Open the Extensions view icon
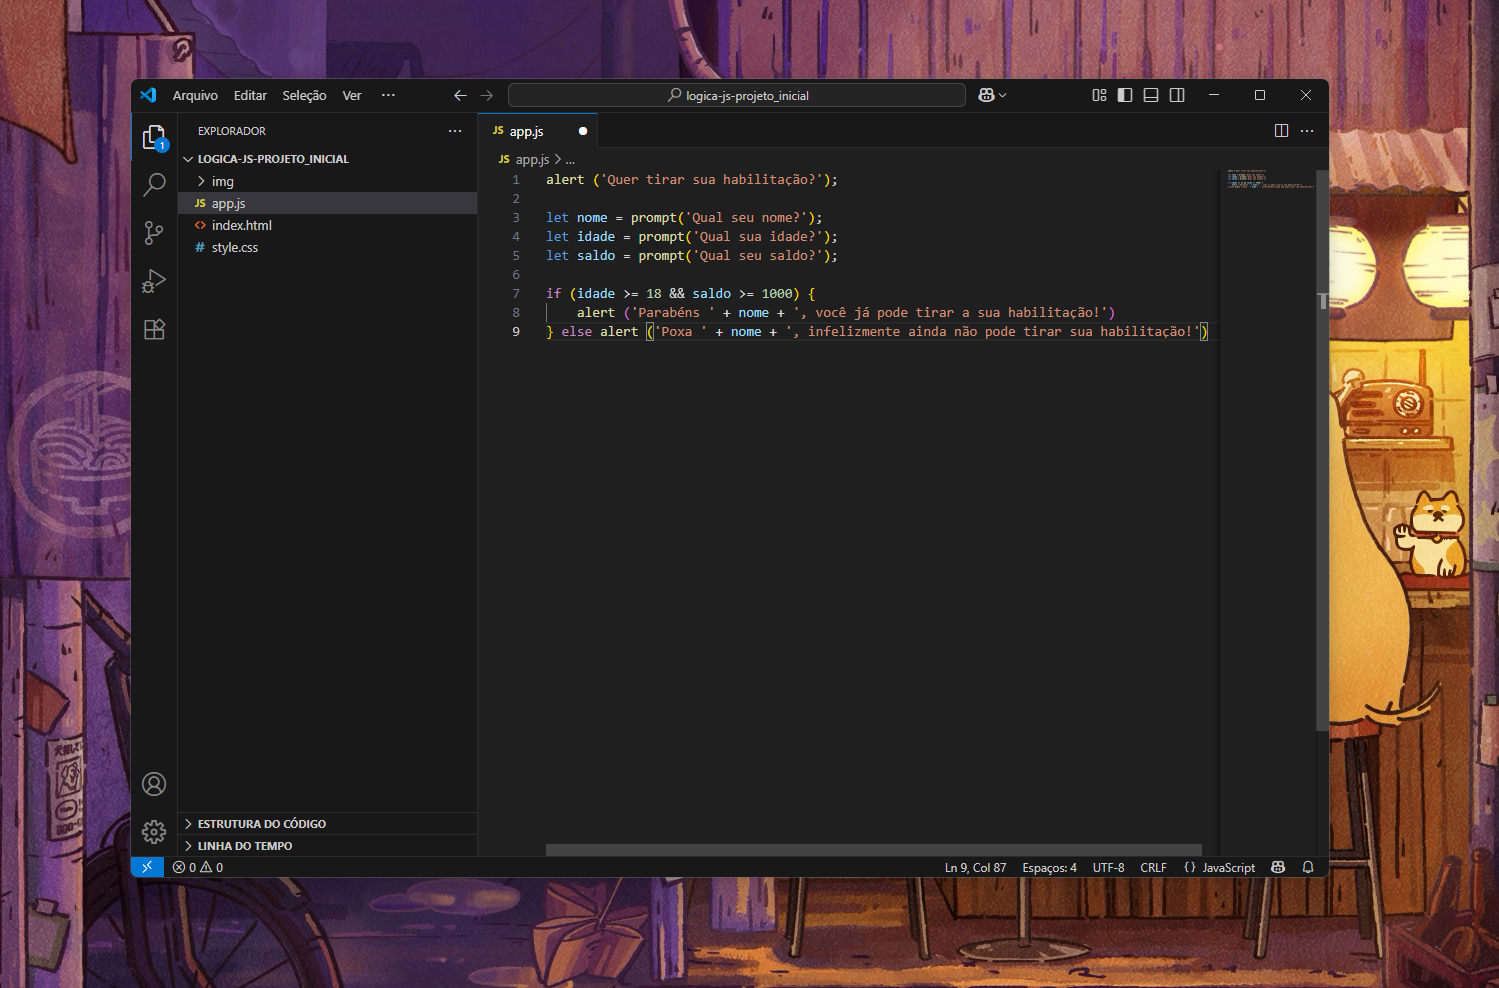This screenshot has width=1499, height=988. coord(154,329)
